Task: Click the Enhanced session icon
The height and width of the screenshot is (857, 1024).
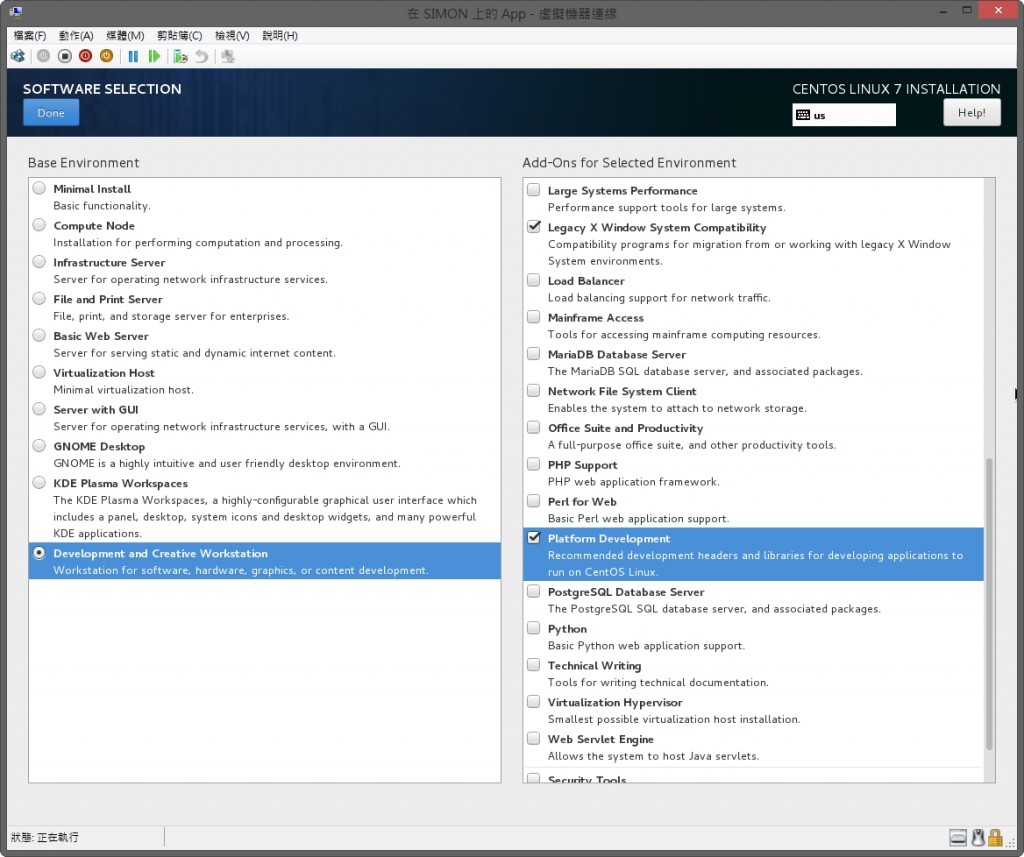Action: [x=227, y=56]
